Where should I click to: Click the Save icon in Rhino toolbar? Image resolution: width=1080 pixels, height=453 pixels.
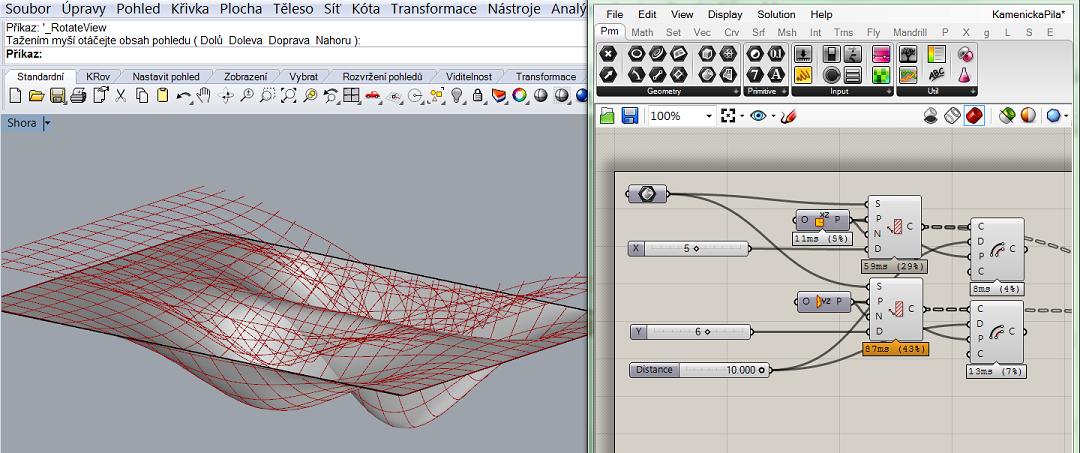pyautogui.click(x=57, y=96)
